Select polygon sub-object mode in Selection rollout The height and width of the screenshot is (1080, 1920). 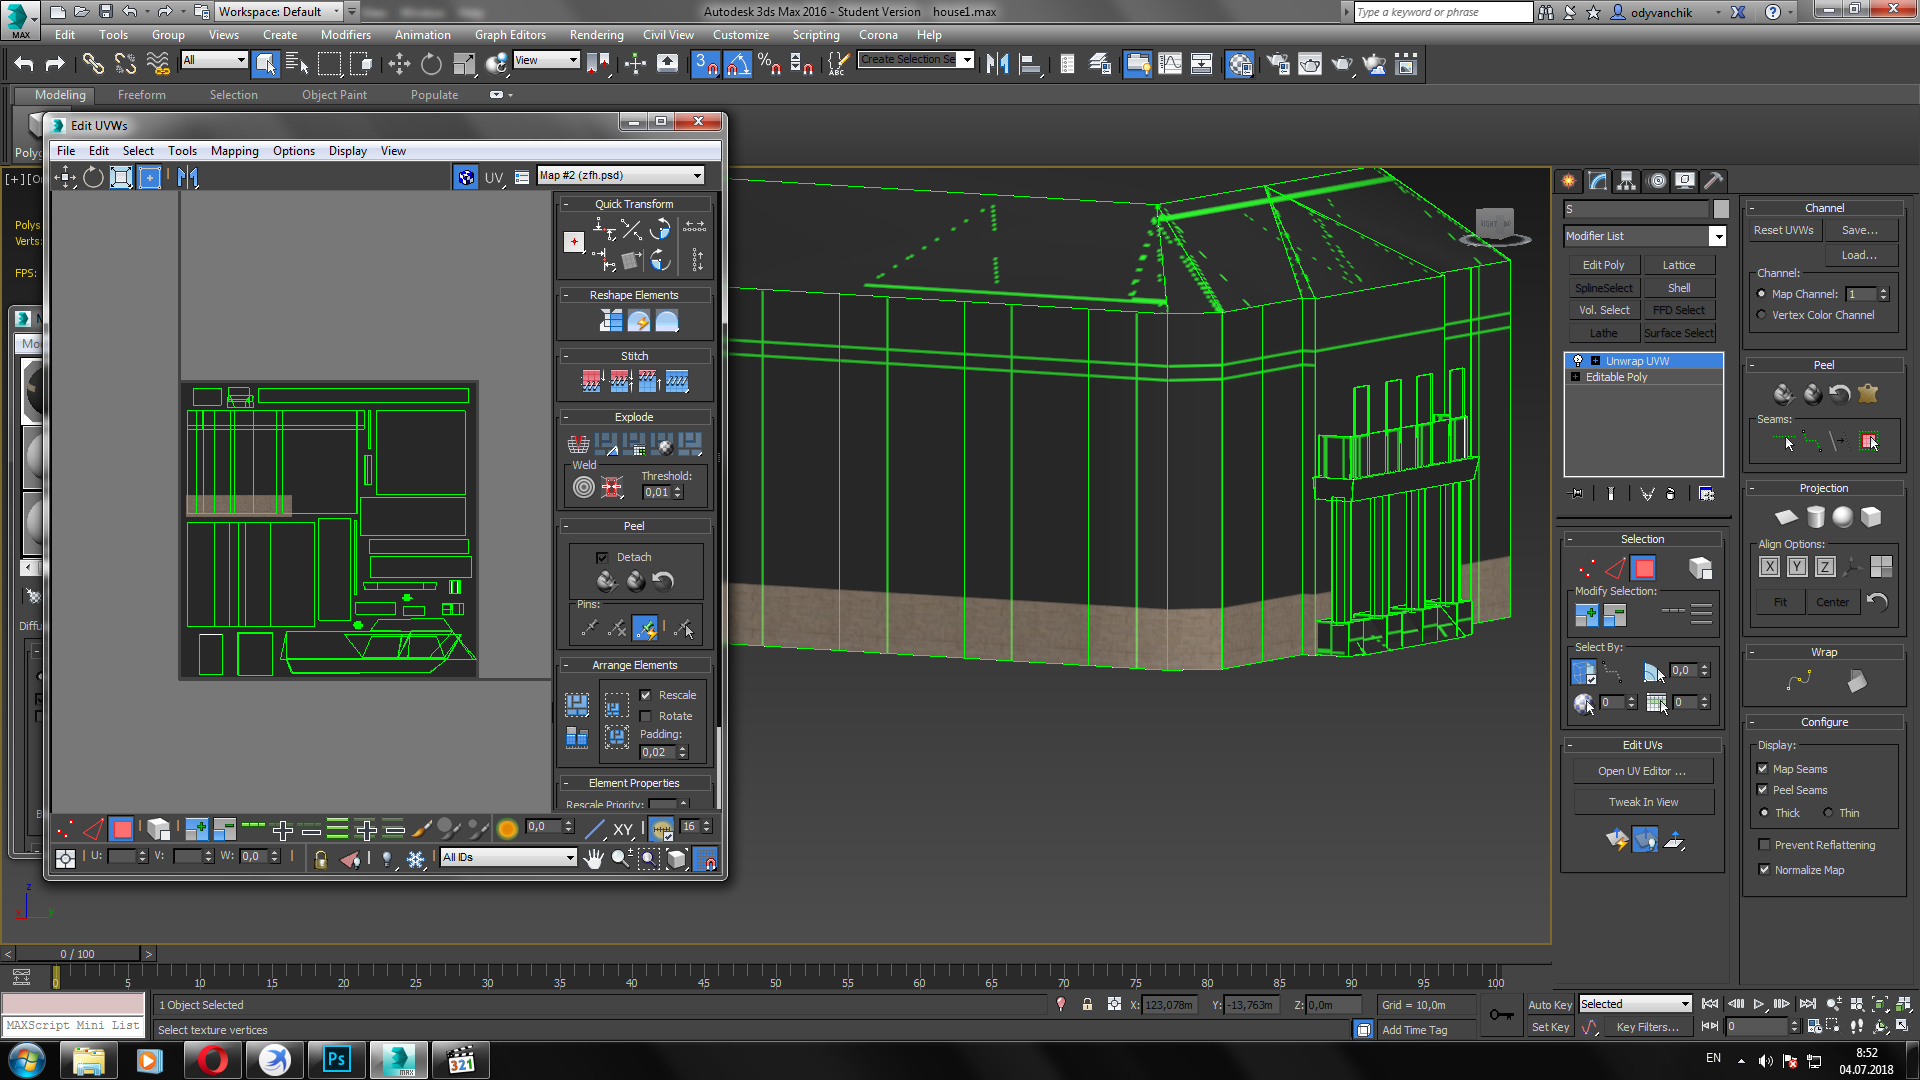1643,568
